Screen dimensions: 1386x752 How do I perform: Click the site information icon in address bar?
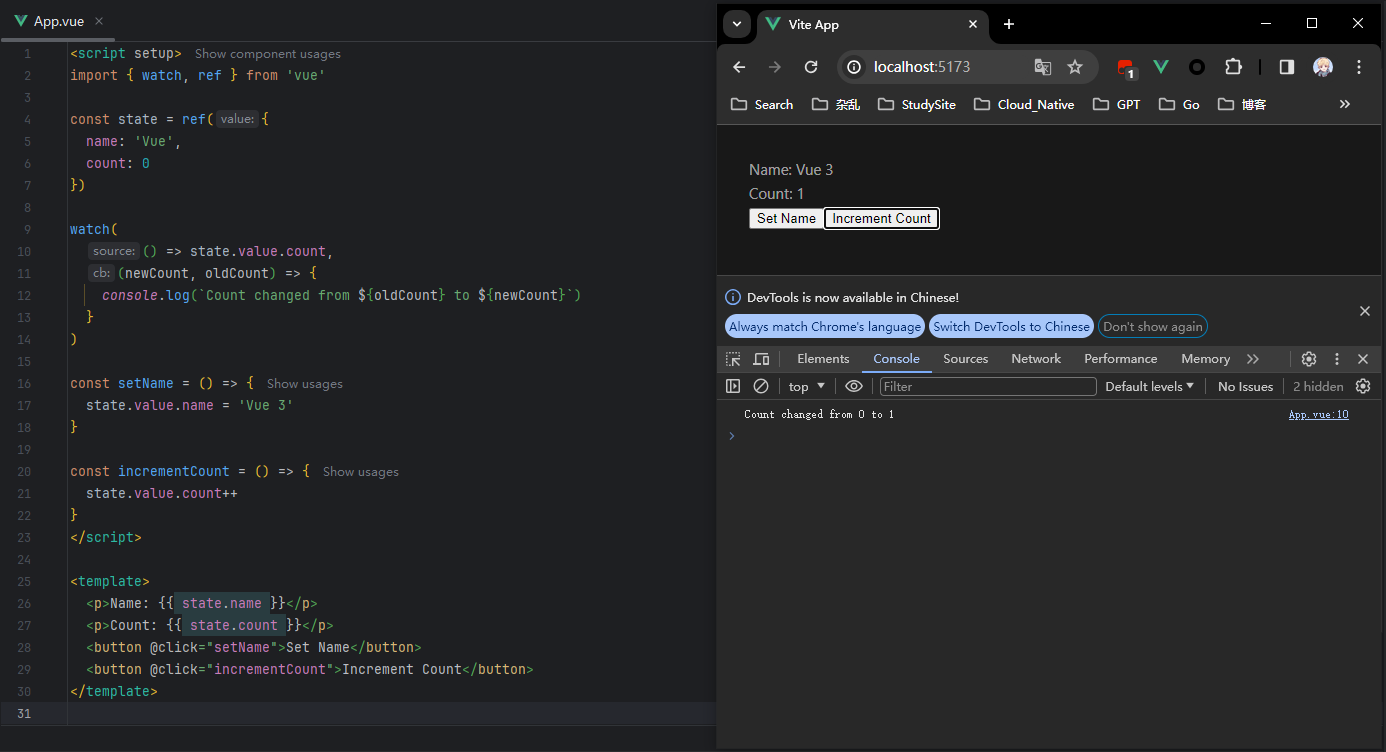click(x=854, y=67)
